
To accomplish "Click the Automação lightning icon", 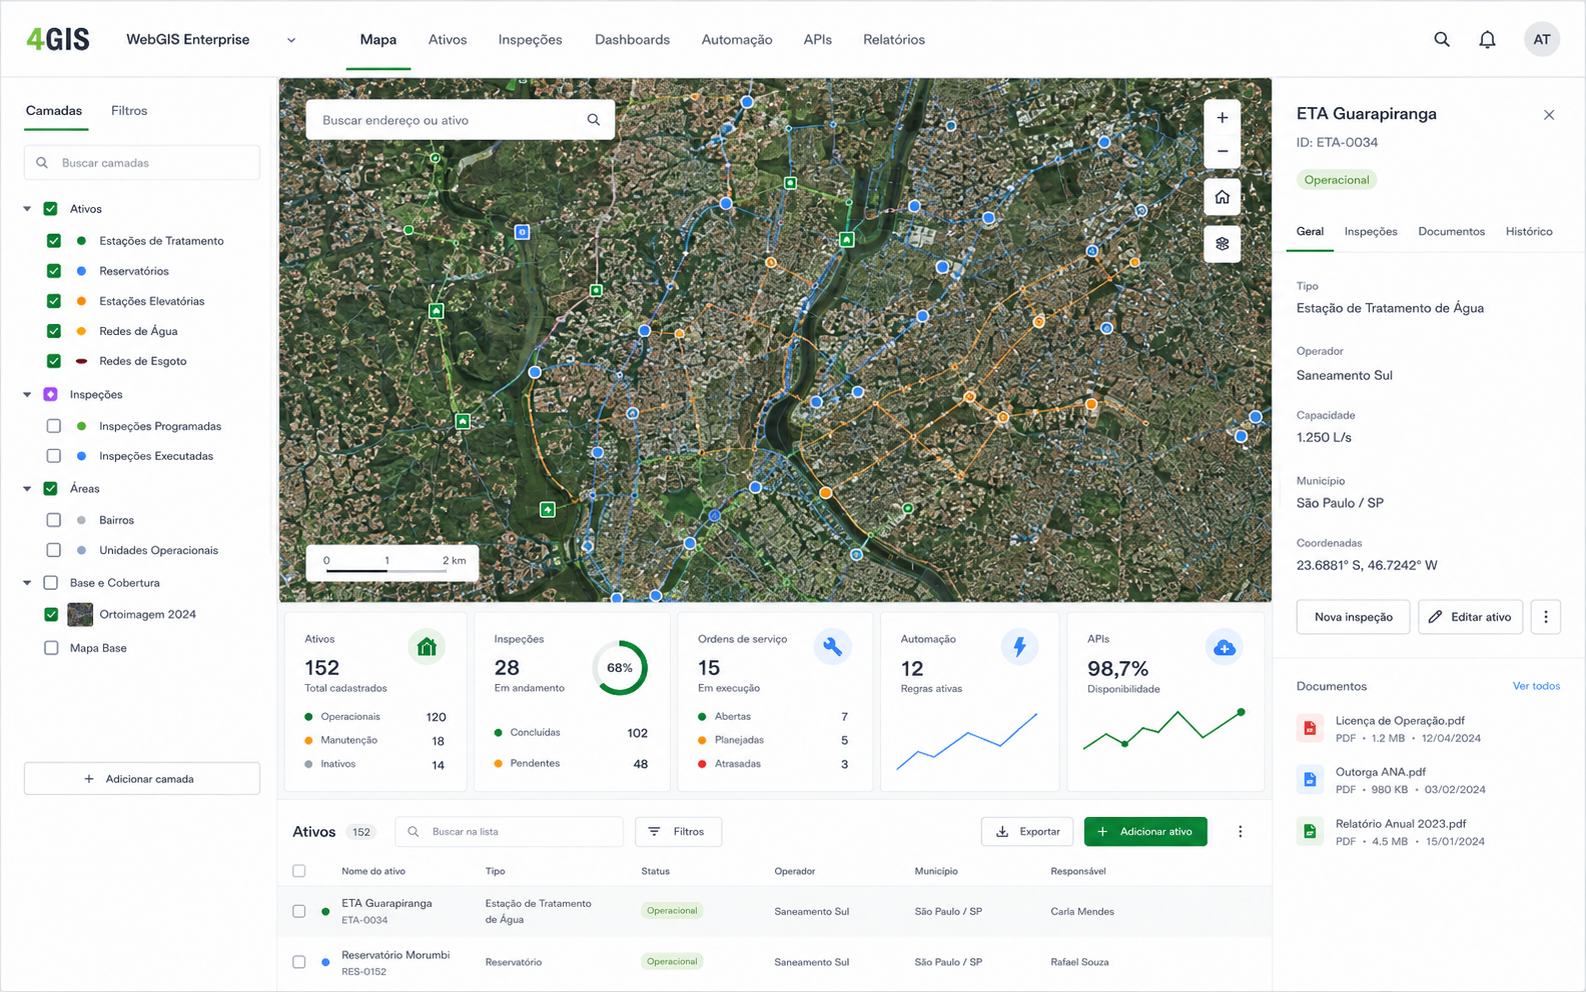I will click(x=1019, y=647).
